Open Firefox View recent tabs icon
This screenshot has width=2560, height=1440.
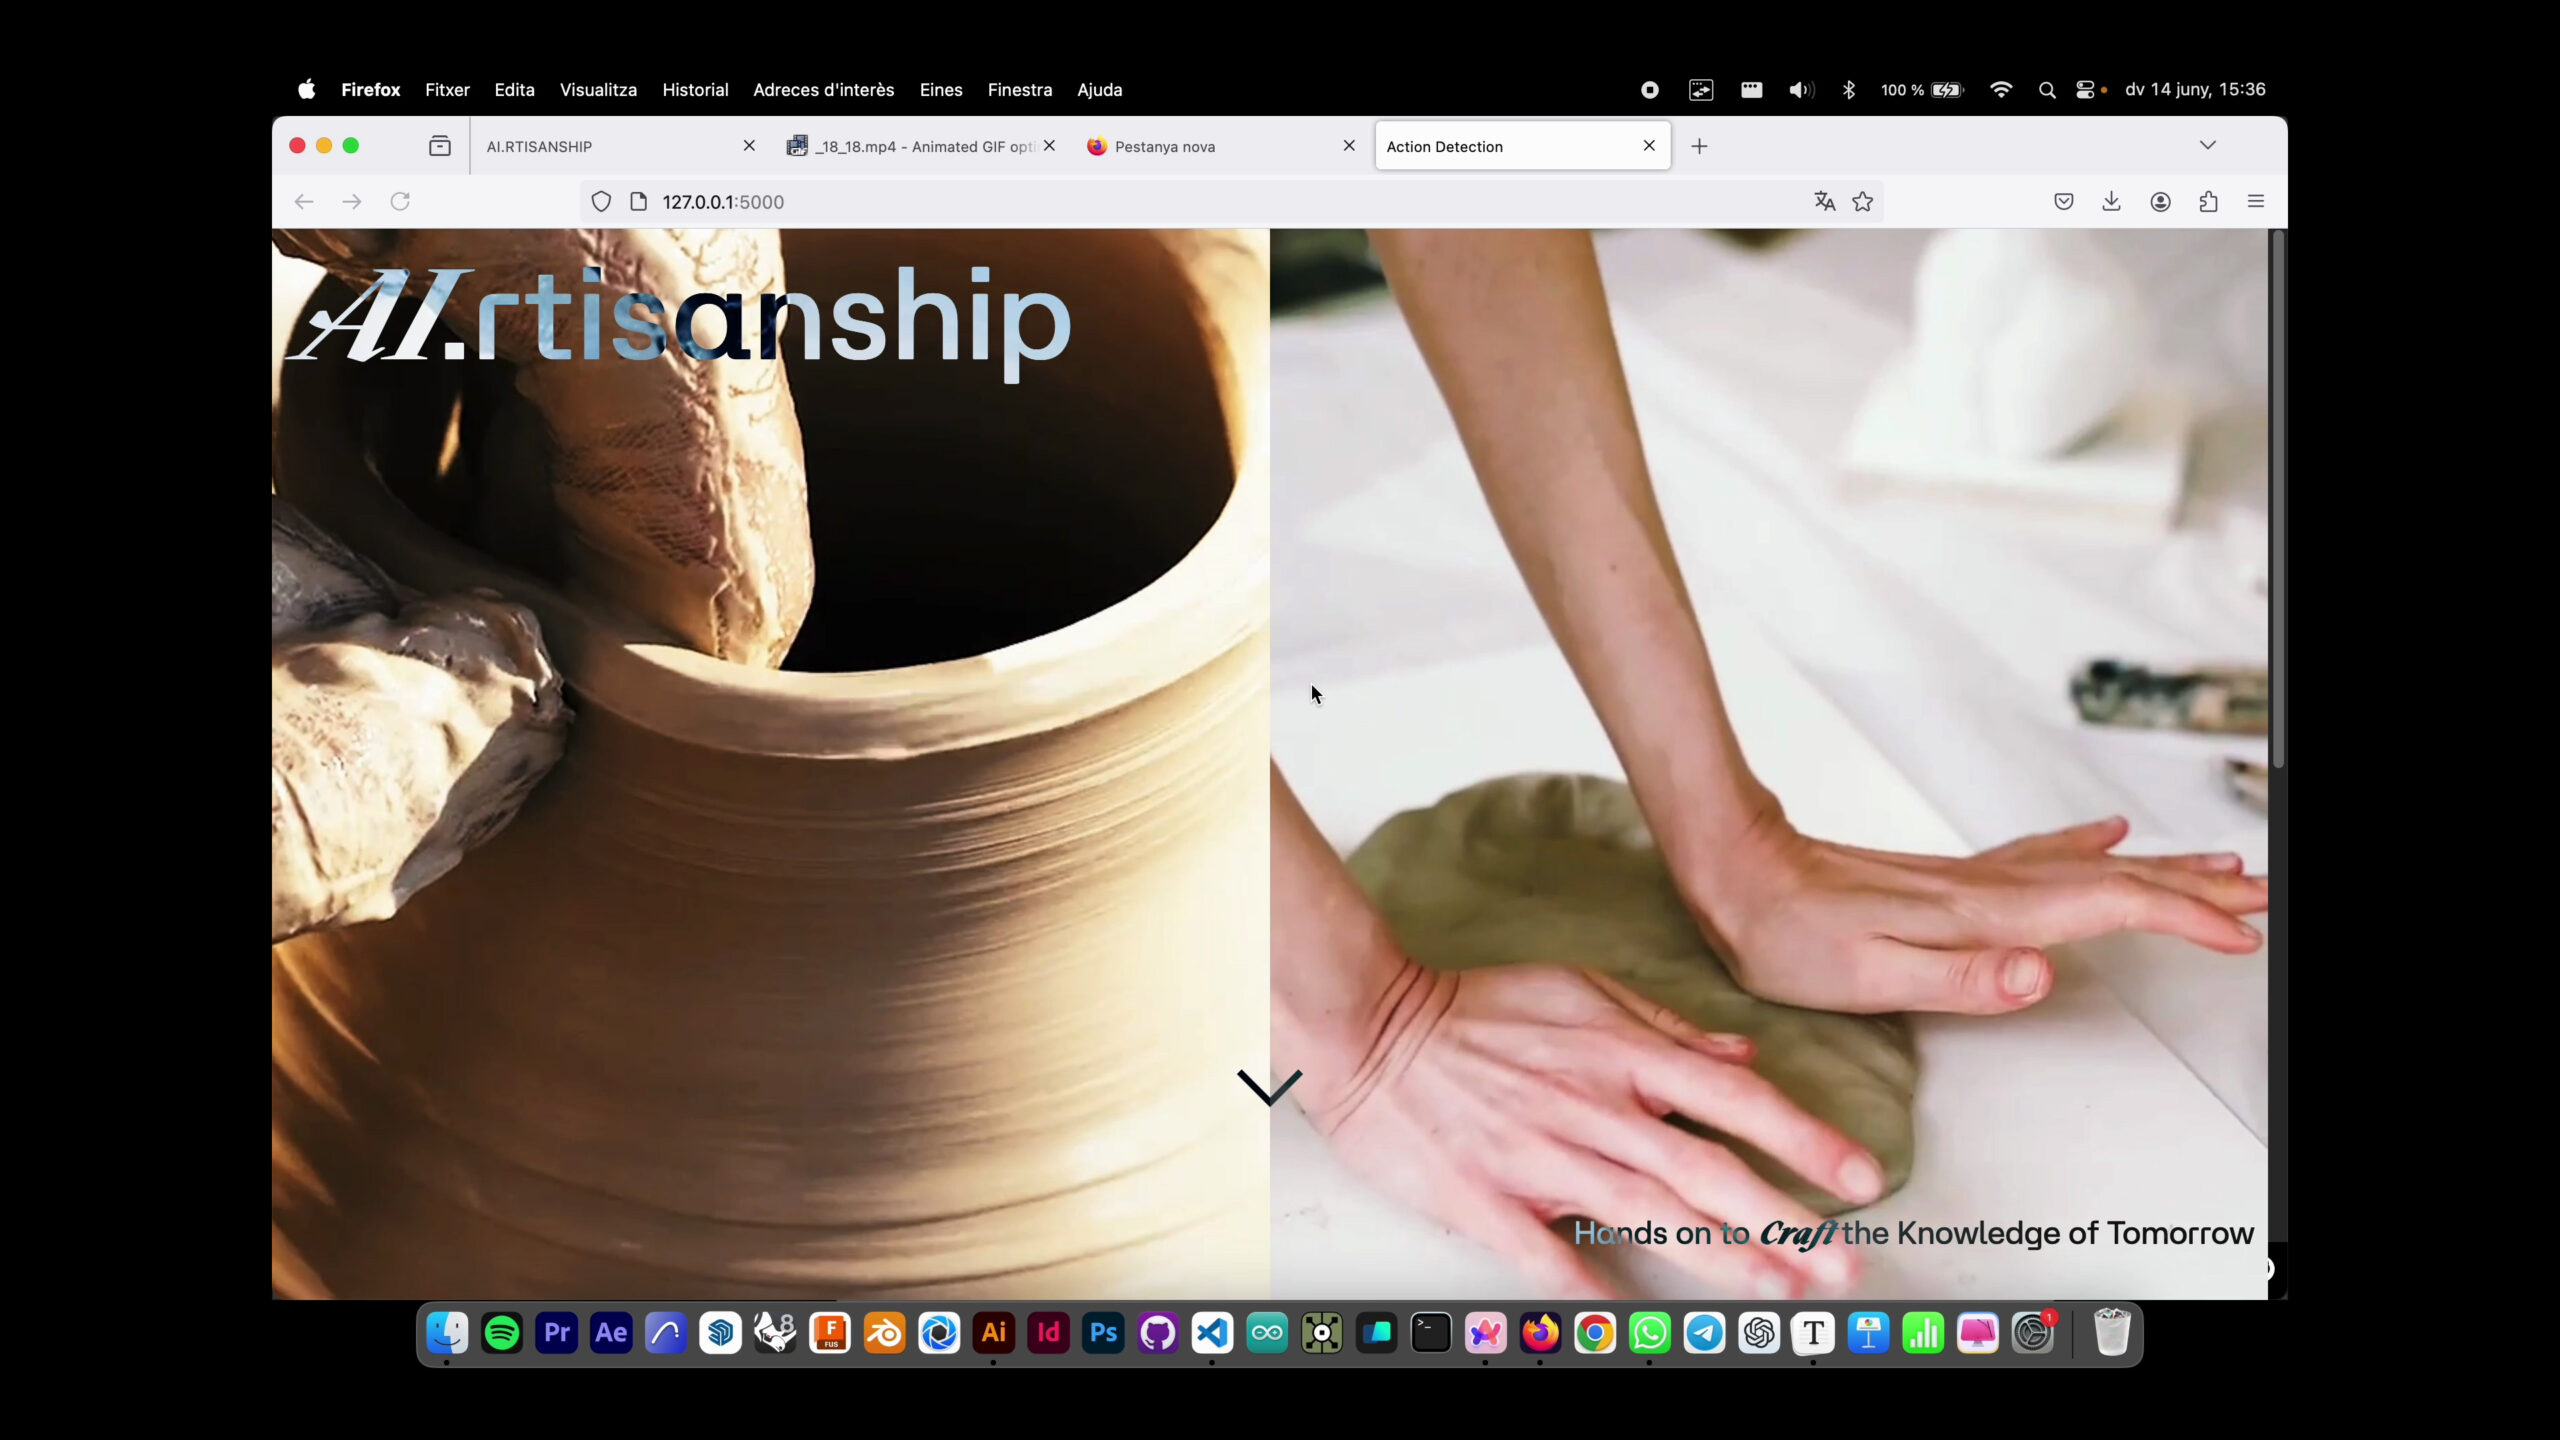coord(439,146)
